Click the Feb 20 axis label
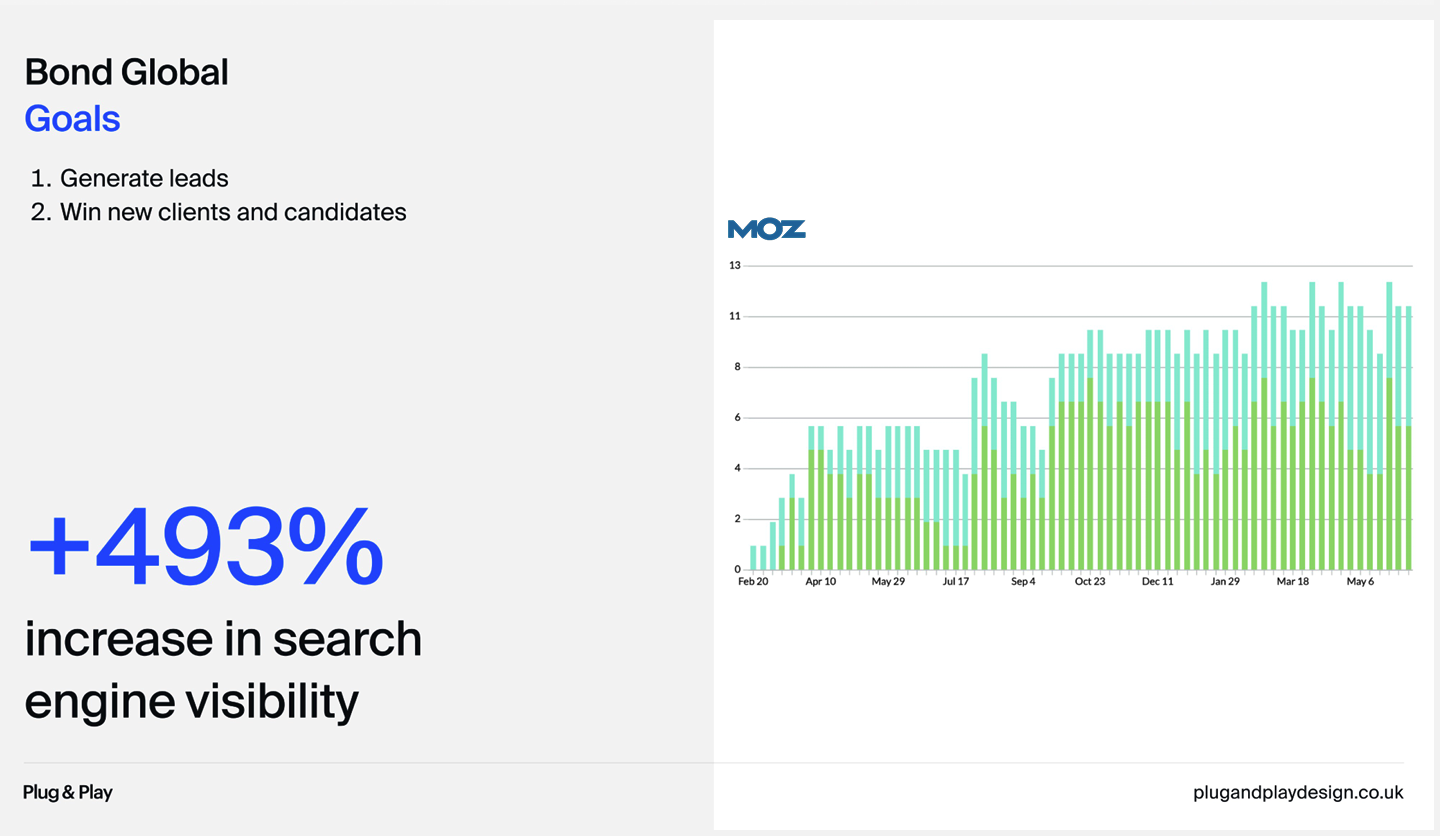The width and height of the screenshot is (1440, 836). 753,581
